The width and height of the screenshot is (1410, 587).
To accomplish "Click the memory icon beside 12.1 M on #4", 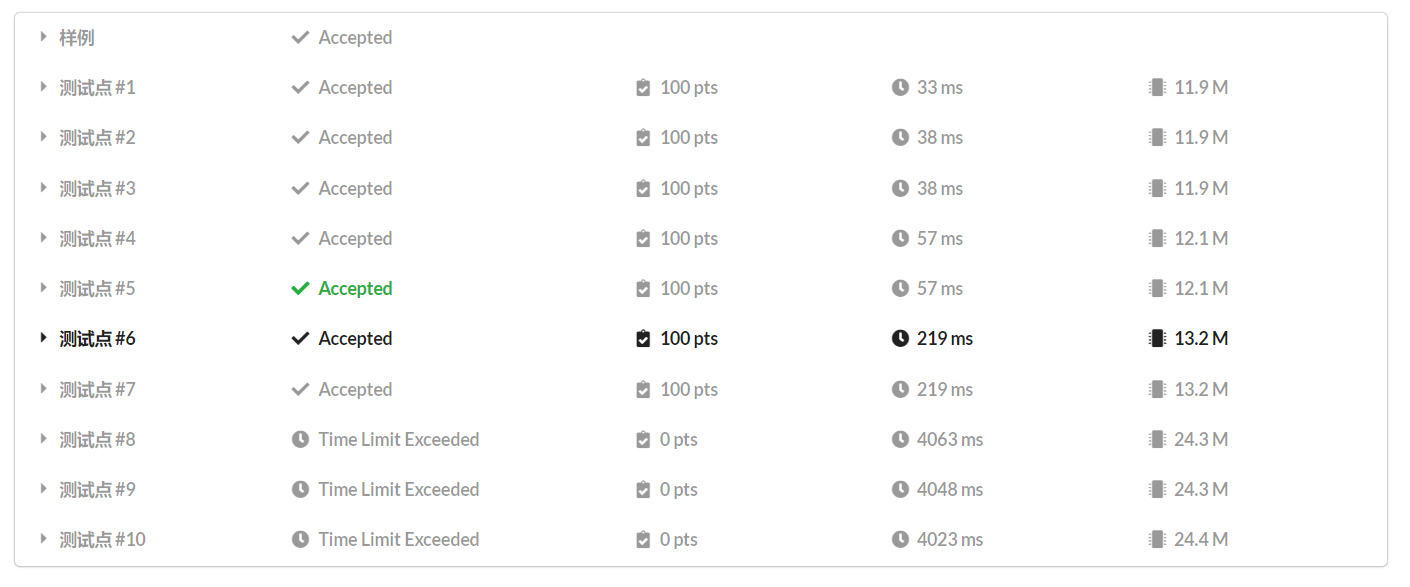I will [x=1157, y=239].
